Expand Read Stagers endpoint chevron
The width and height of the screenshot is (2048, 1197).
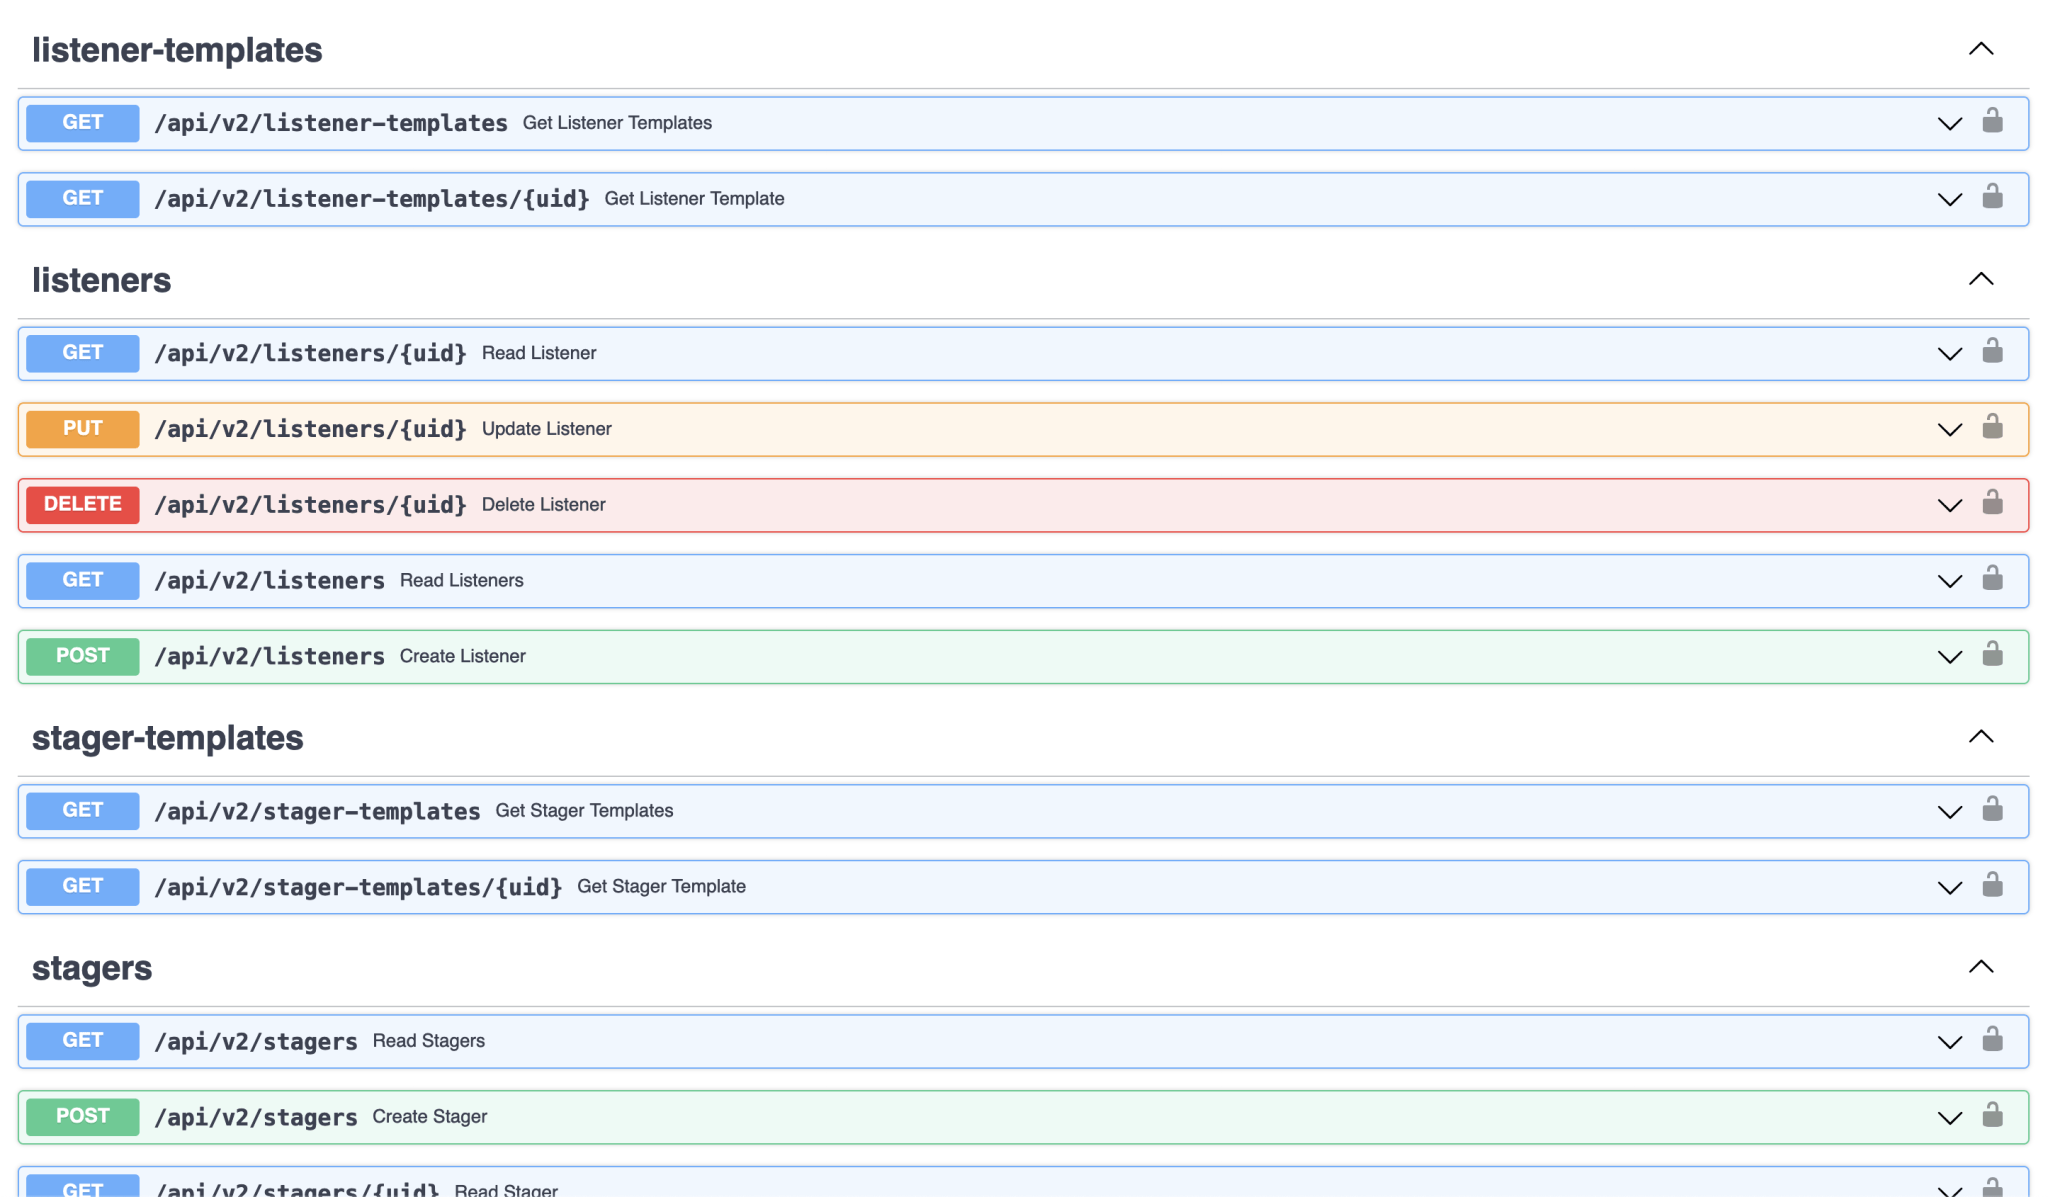click(x=1949, y=1042)
